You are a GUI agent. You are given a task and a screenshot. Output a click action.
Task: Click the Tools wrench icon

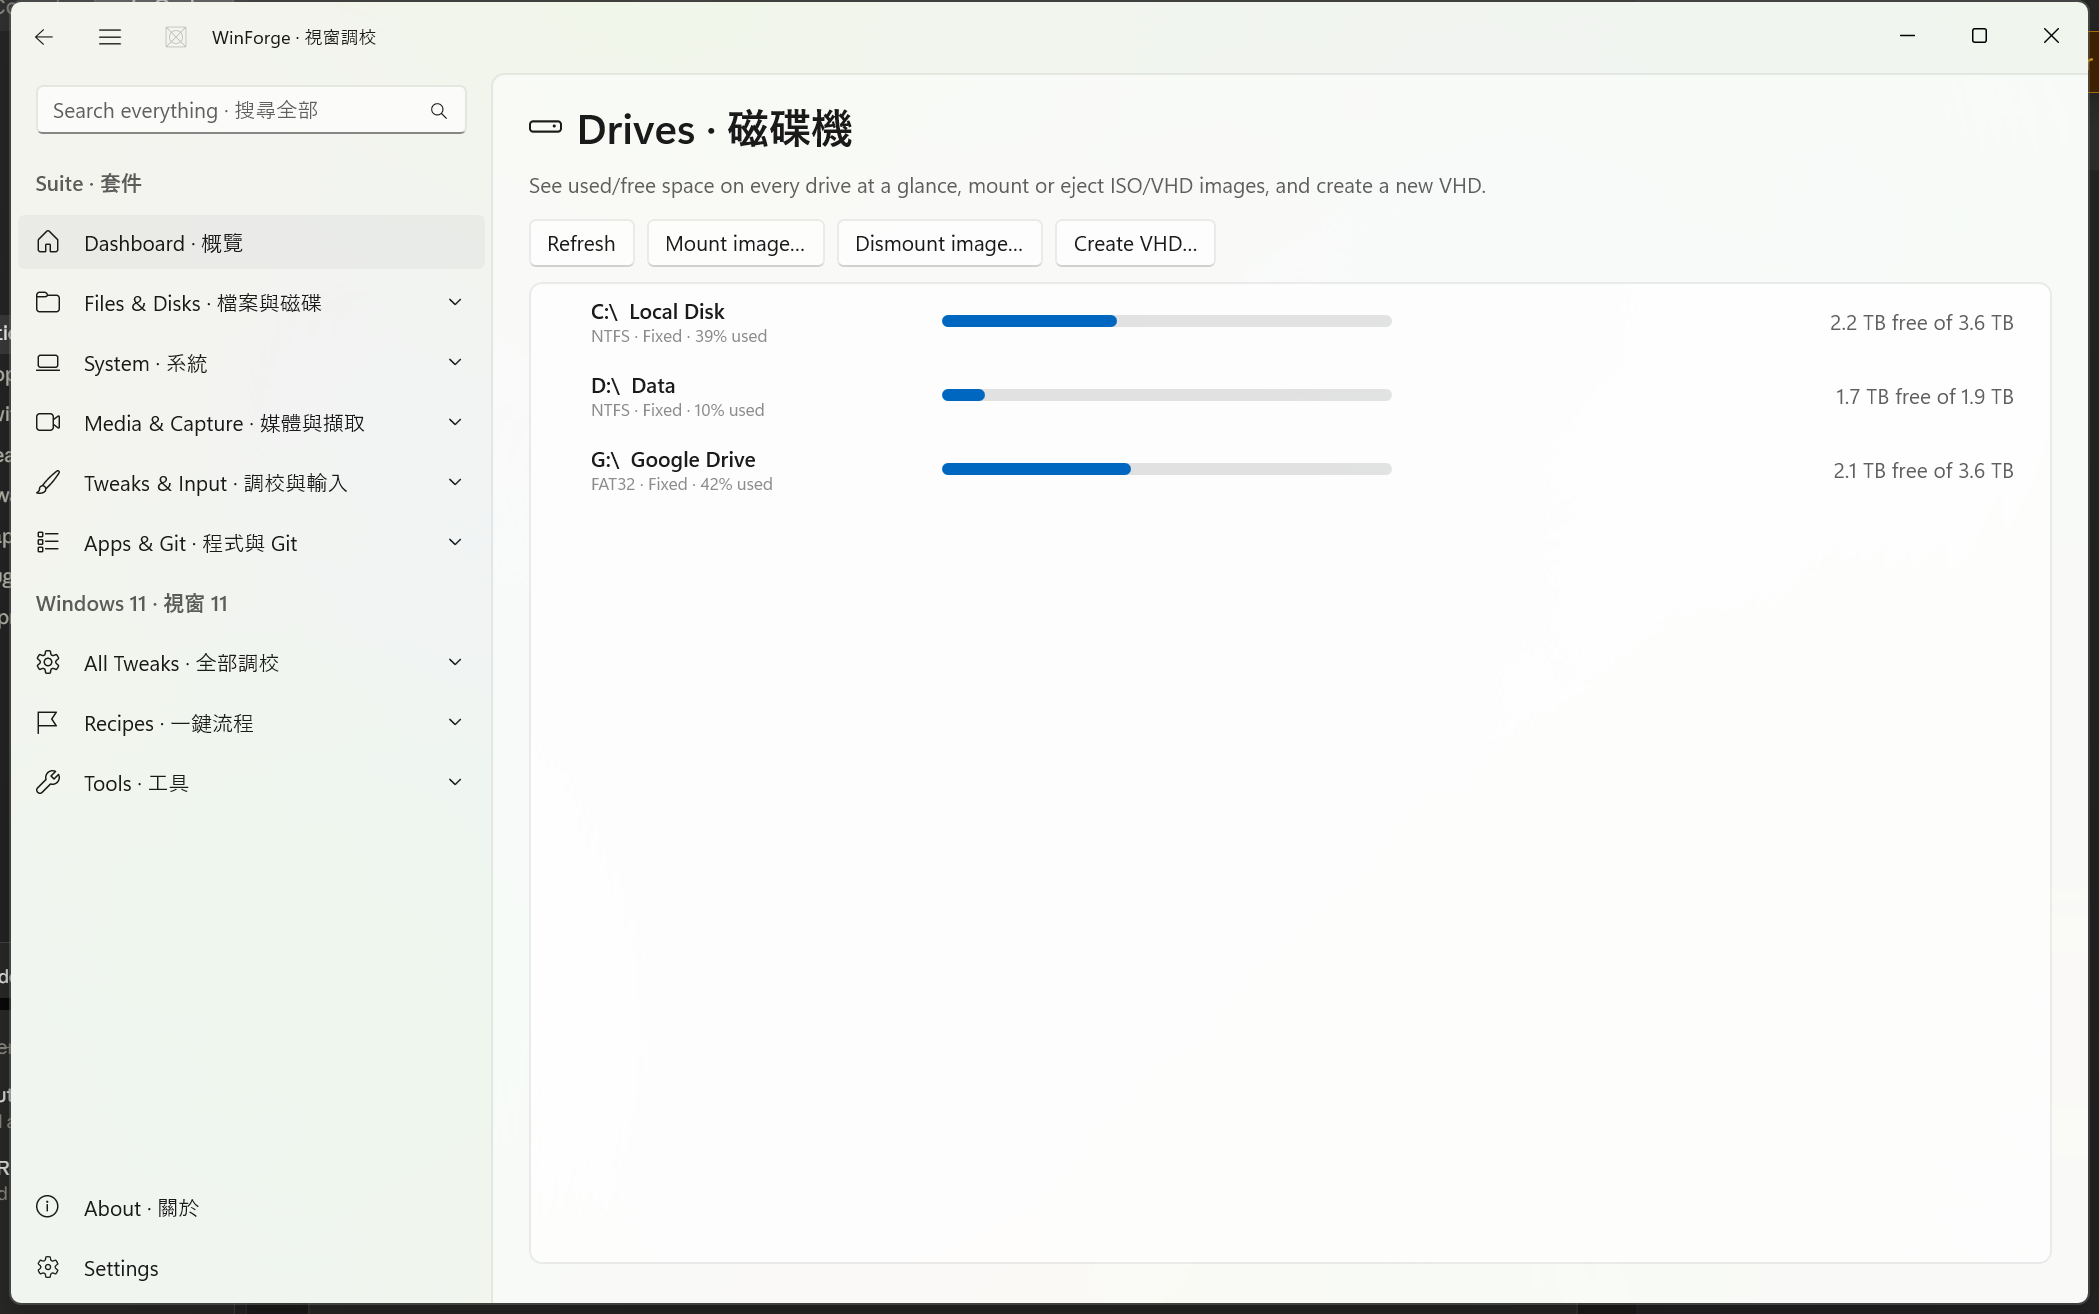pos(48,782)
